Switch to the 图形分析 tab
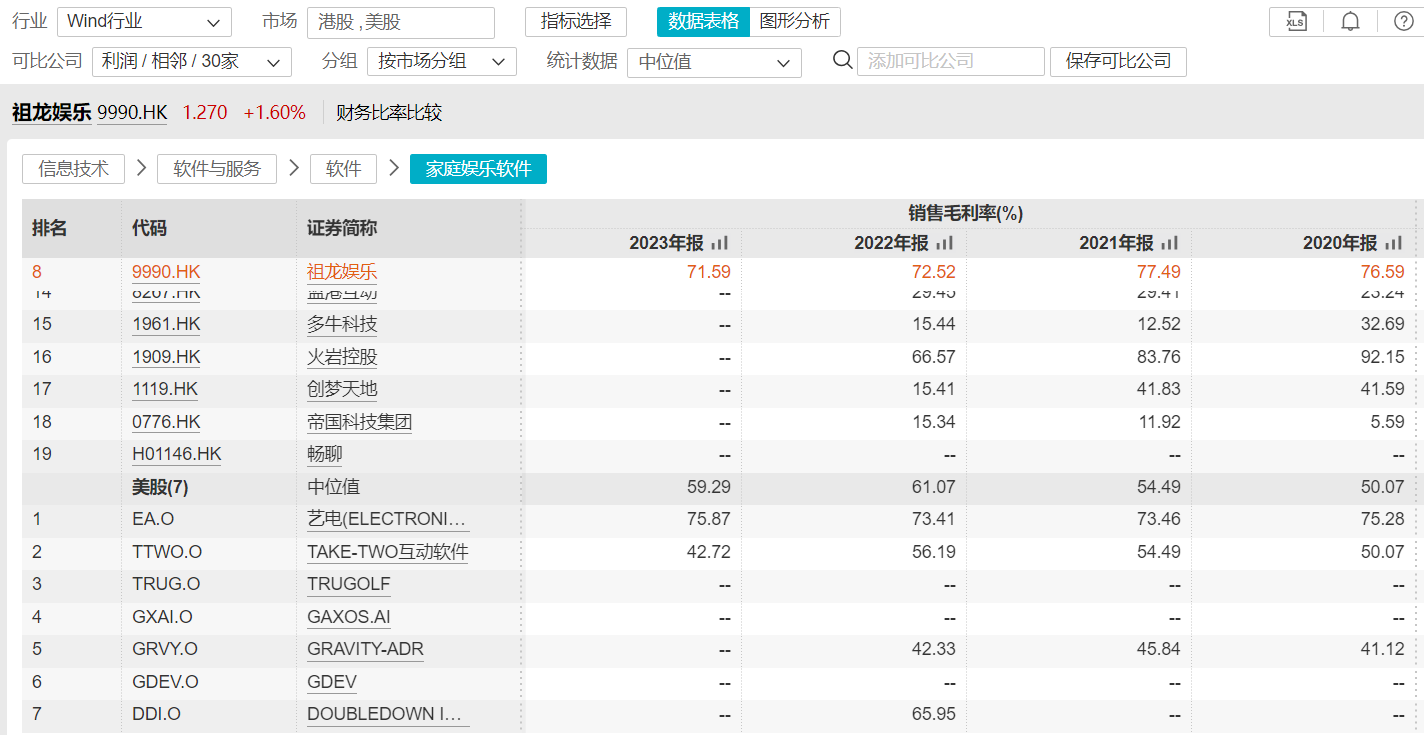The width and height of the screenshot is (1424, 735). point(795,22)
